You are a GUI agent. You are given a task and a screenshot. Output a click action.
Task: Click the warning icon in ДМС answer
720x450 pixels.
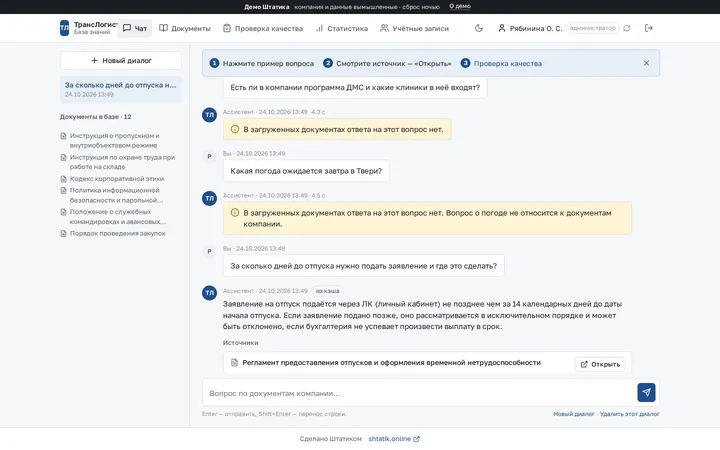point(235,129)
